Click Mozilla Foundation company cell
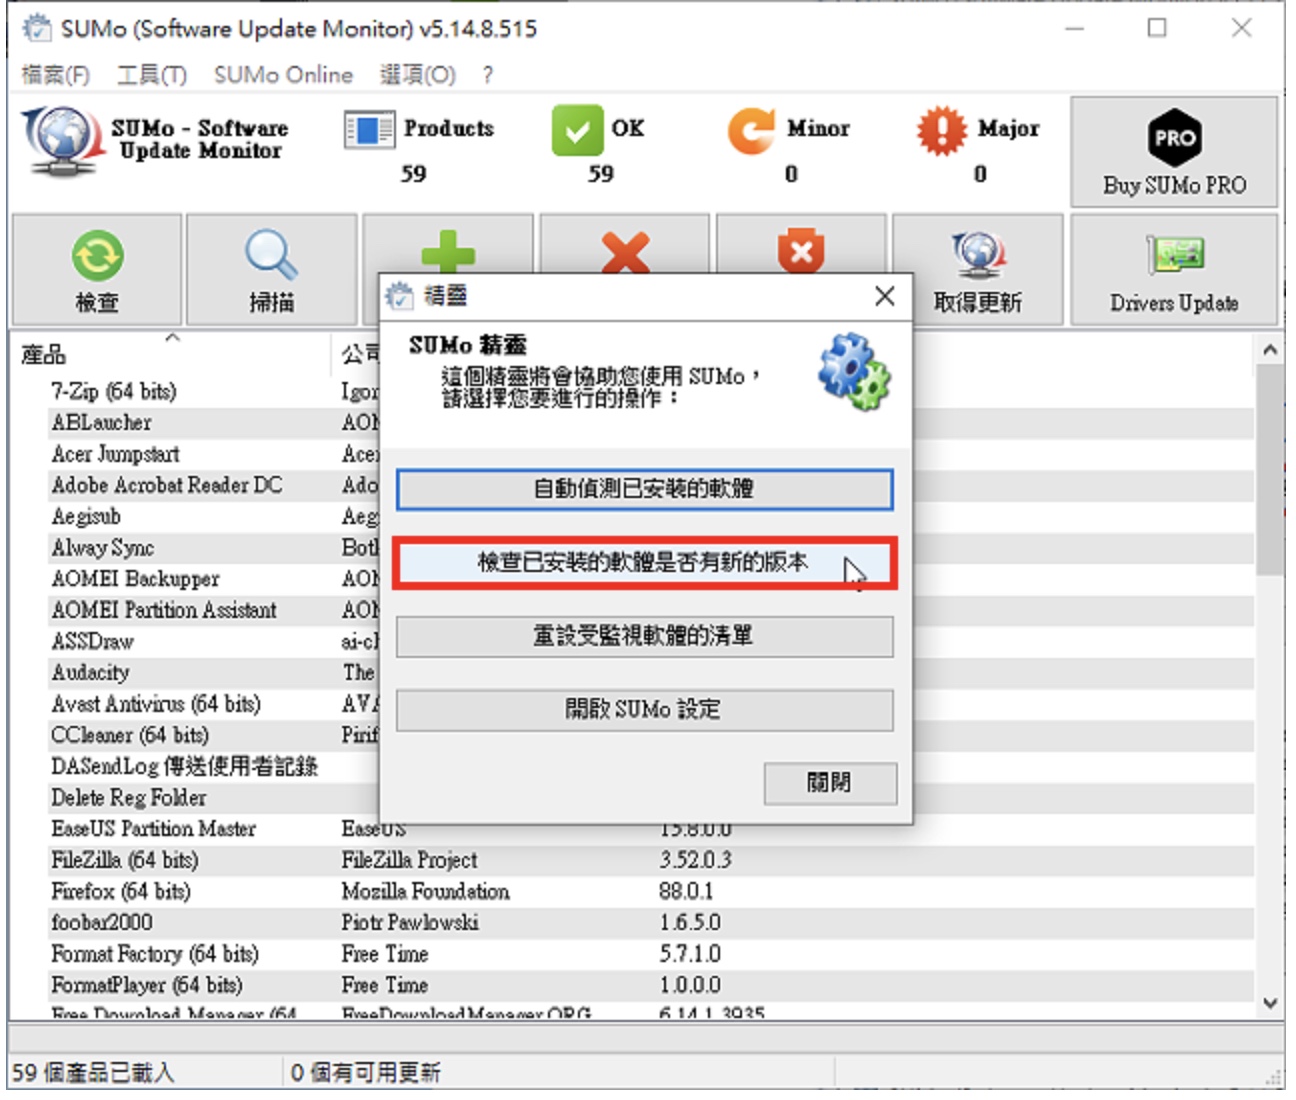The width and height of the screenshot is (1296, 1100). click(425, 891)
